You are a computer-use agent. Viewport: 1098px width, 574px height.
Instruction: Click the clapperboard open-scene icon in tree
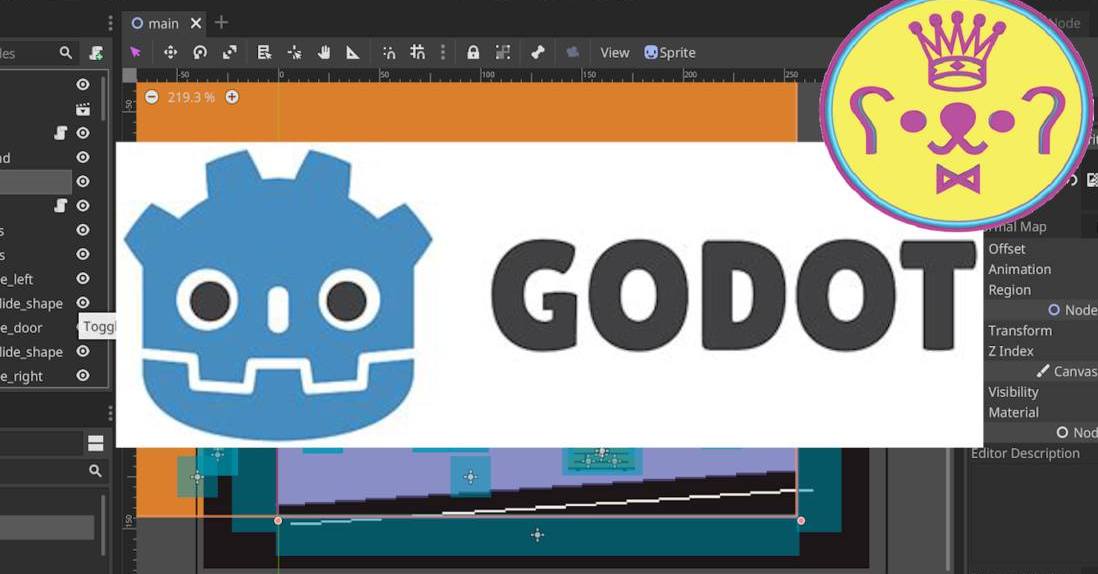(83, 109)
